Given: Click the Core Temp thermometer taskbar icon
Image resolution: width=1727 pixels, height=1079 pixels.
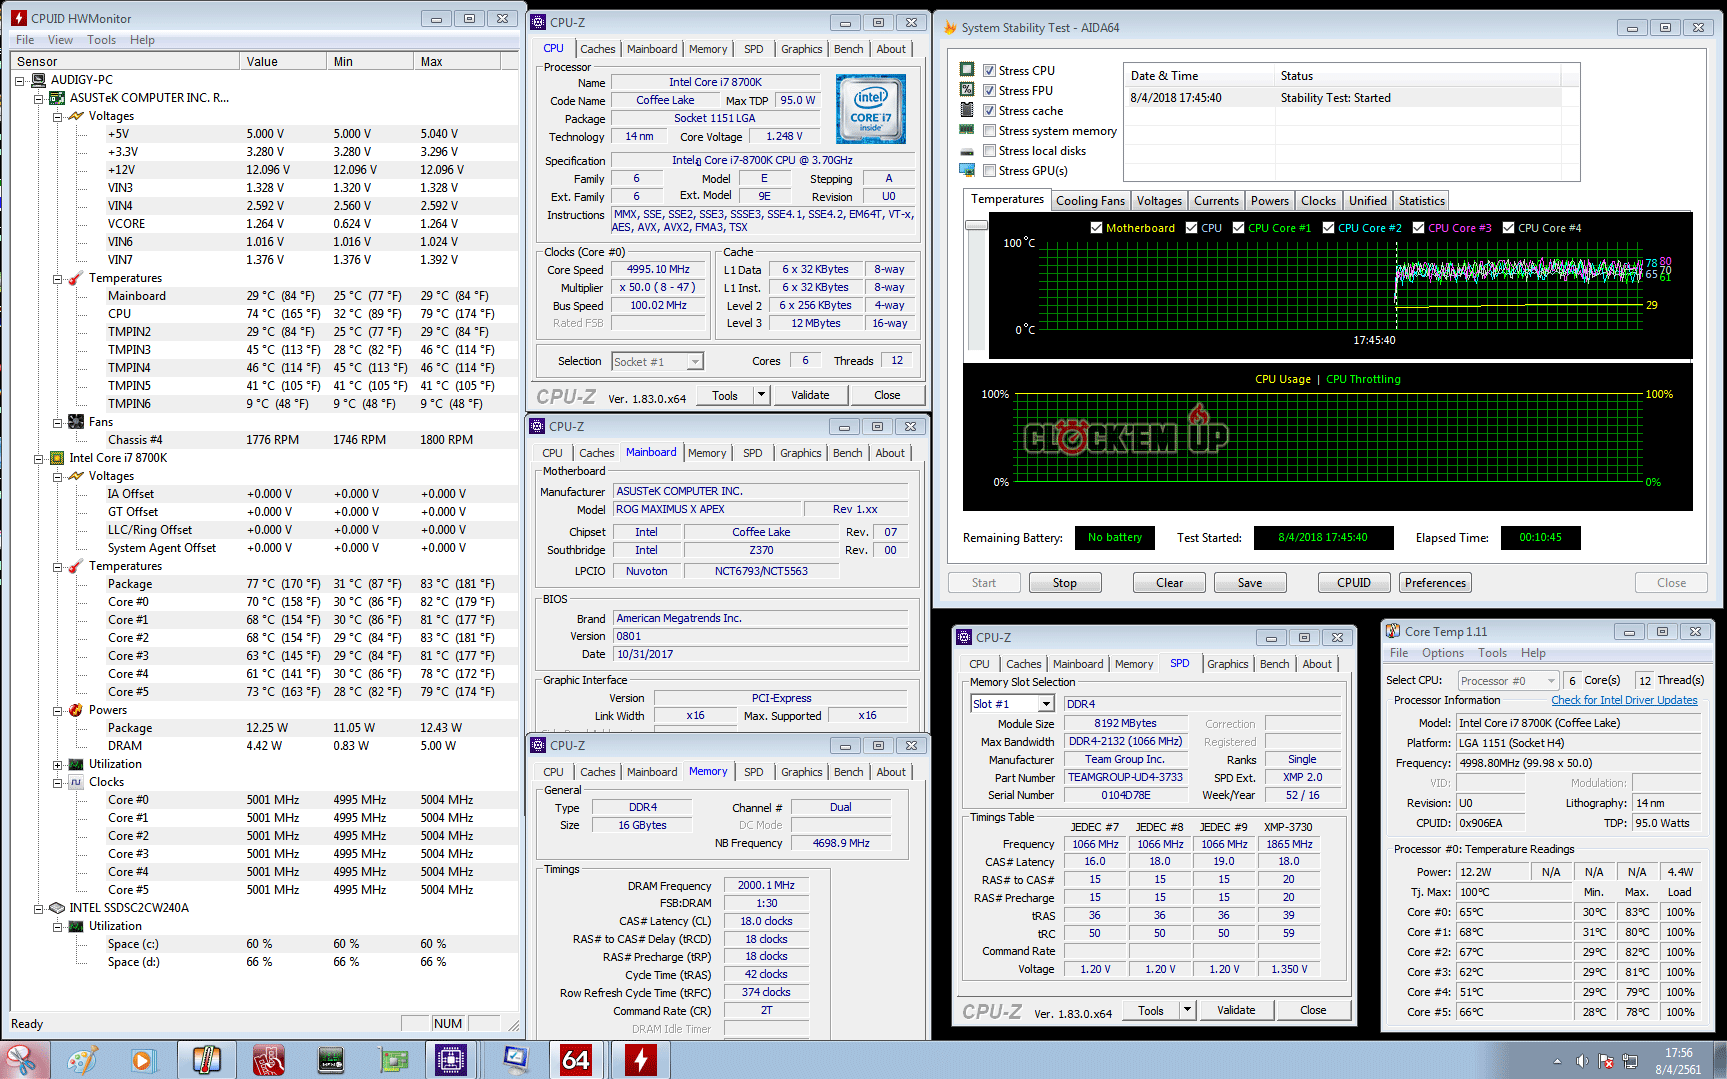Looking at the screenshot, I should coord(206,1059).
